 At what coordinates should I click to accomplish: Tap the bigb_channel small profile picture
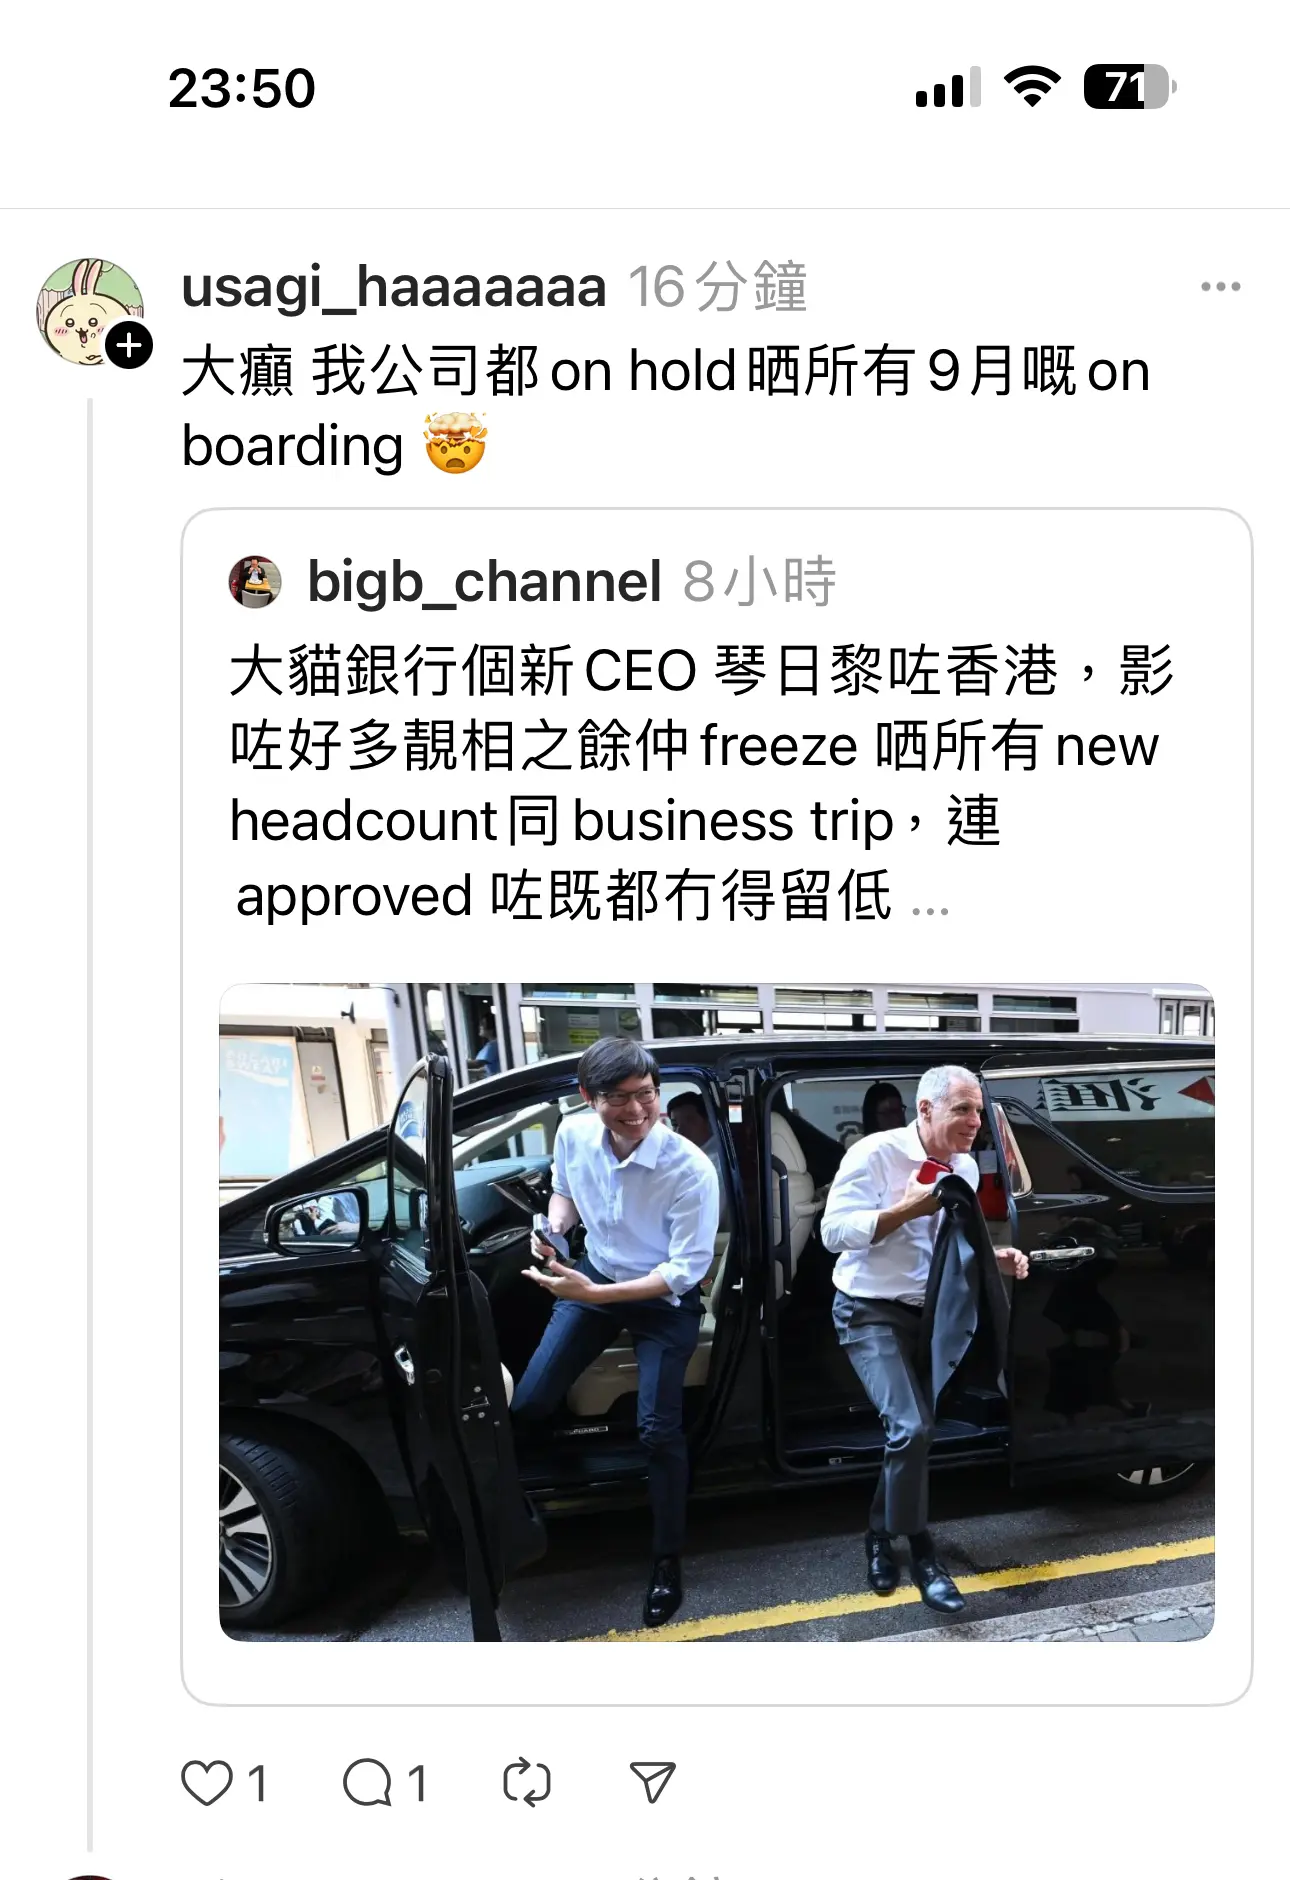[256, 582]
